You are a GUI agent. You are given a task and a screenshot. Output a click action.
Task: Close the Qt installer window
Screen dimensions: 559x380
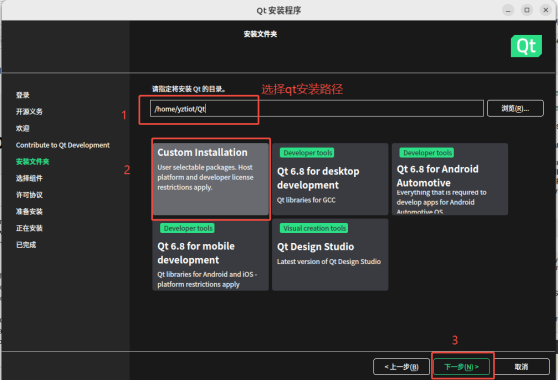[545, 10]
